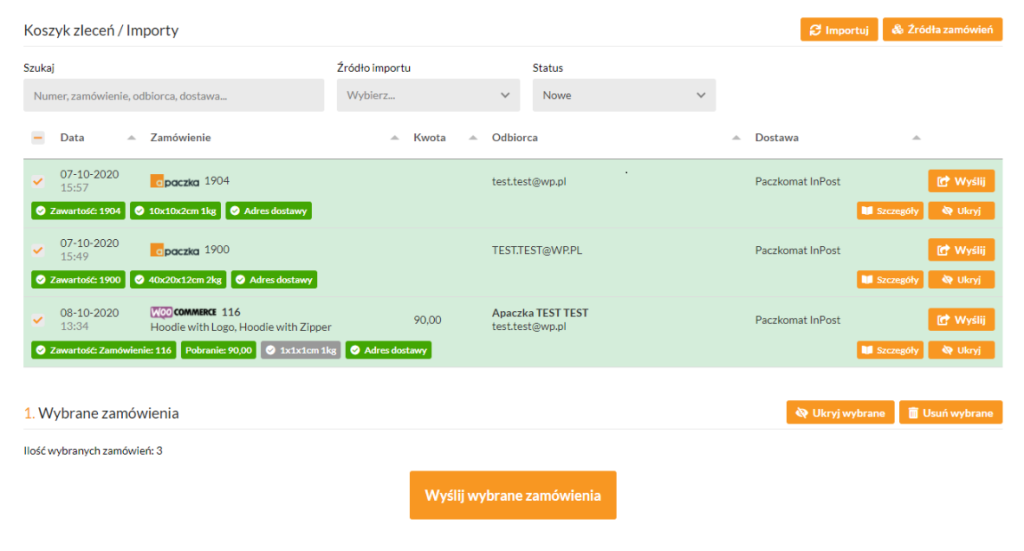The image size is (1024, 551).
Task: Toggle the select-all checkbox in table header
Action: click(38, 138)
